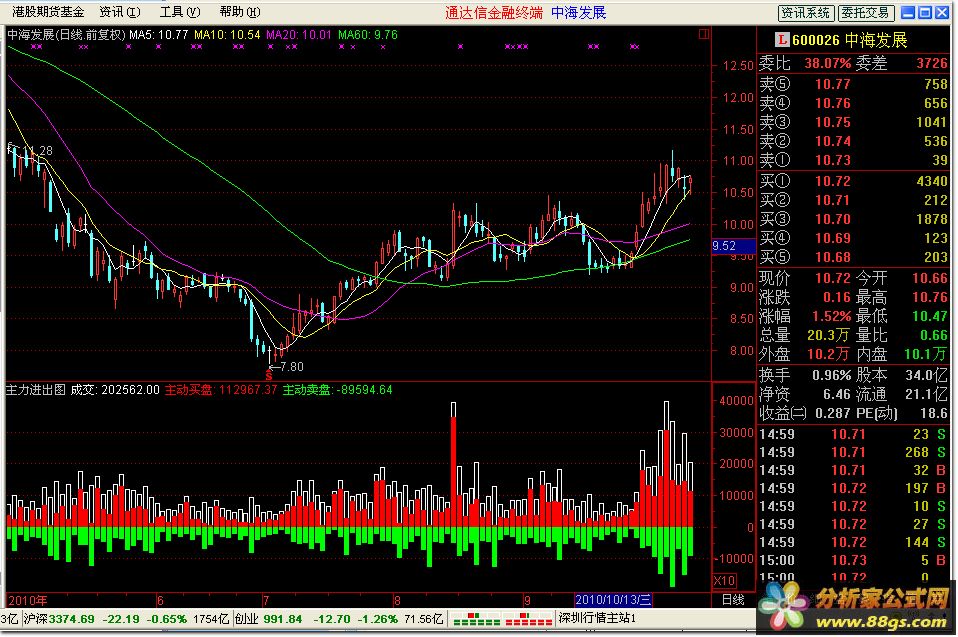Click the MA60: 9.76 indicator label

pos(368,35)
